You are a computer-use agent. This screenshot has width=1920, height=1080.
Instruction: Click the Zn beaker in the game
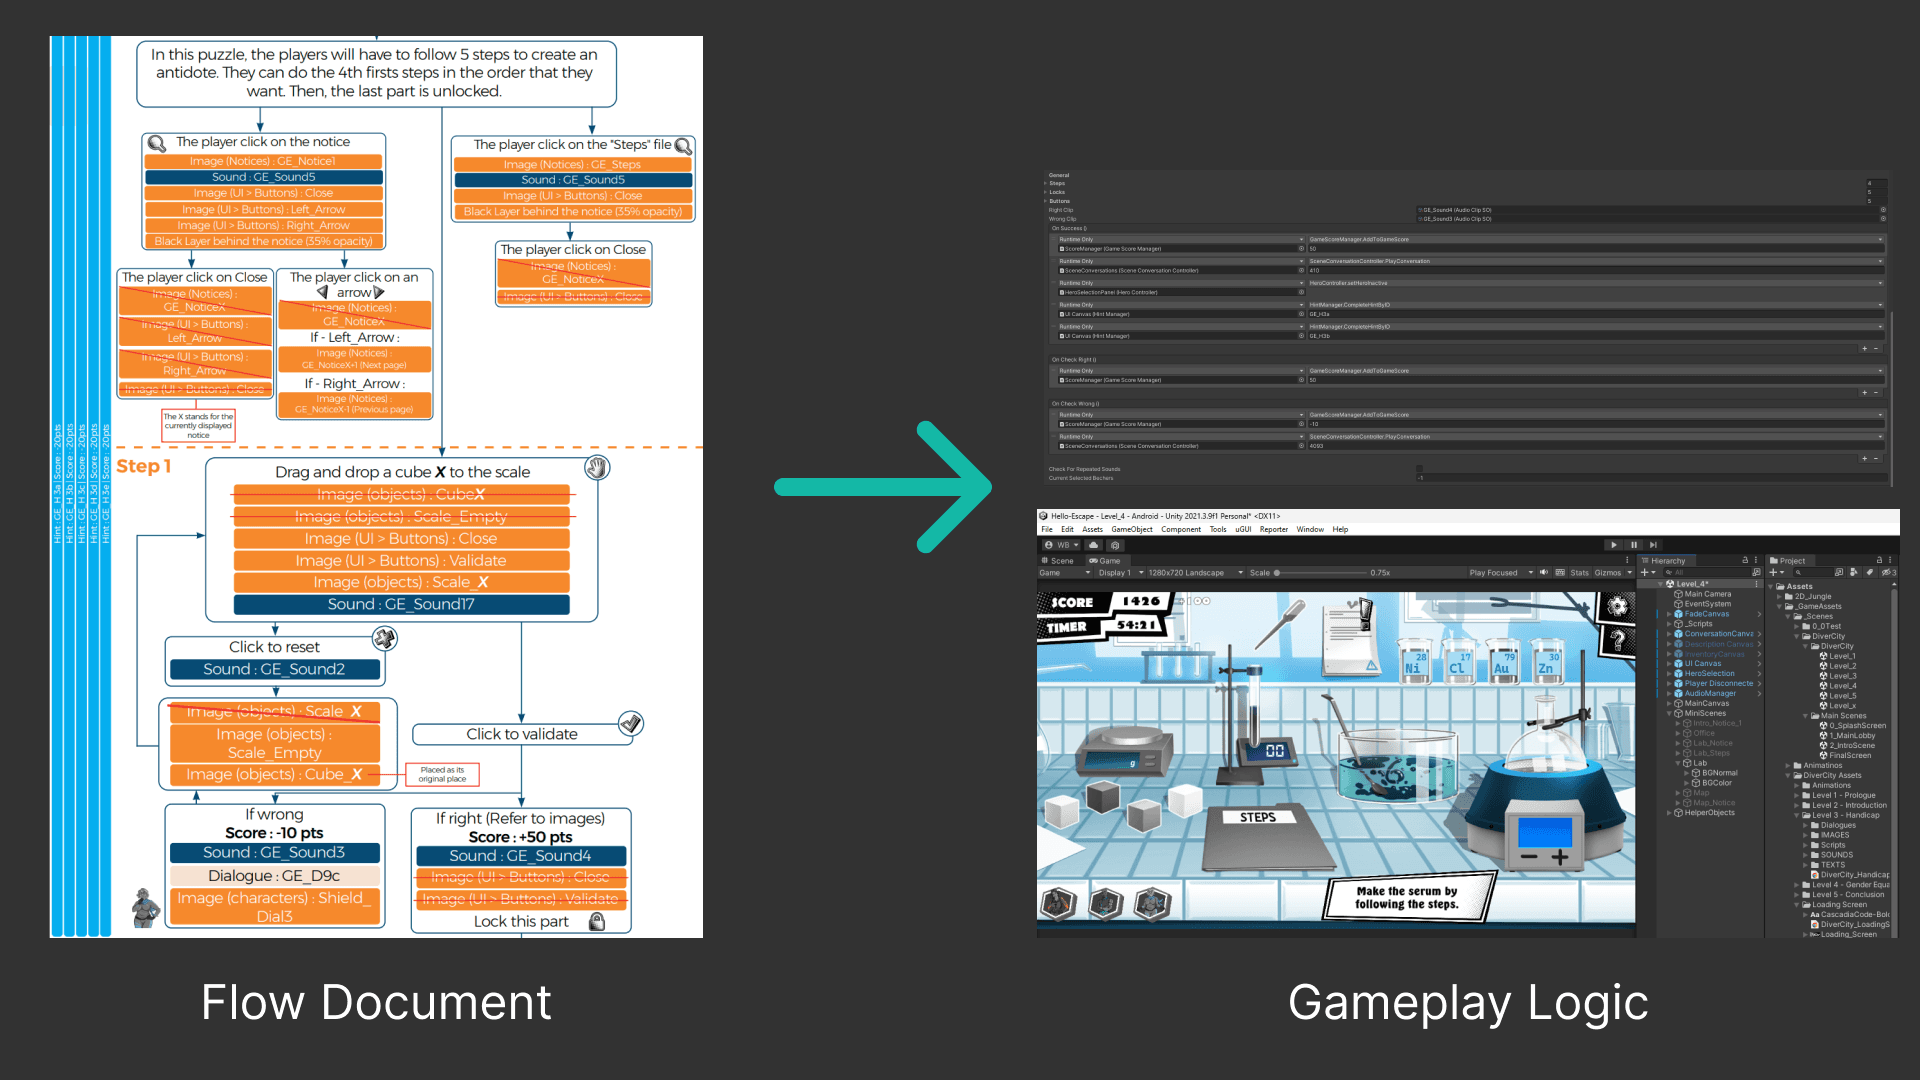(1547, 661)
